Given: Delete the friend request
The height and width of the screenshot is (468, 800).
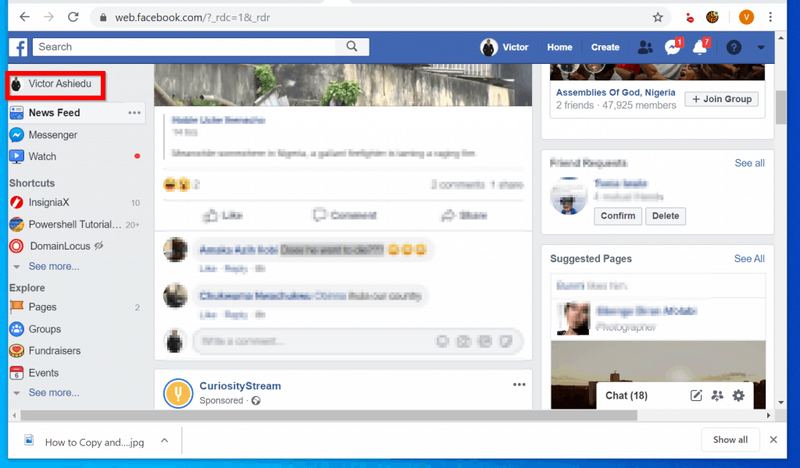Looking at the screenshot, I should (x=665, y=216).
